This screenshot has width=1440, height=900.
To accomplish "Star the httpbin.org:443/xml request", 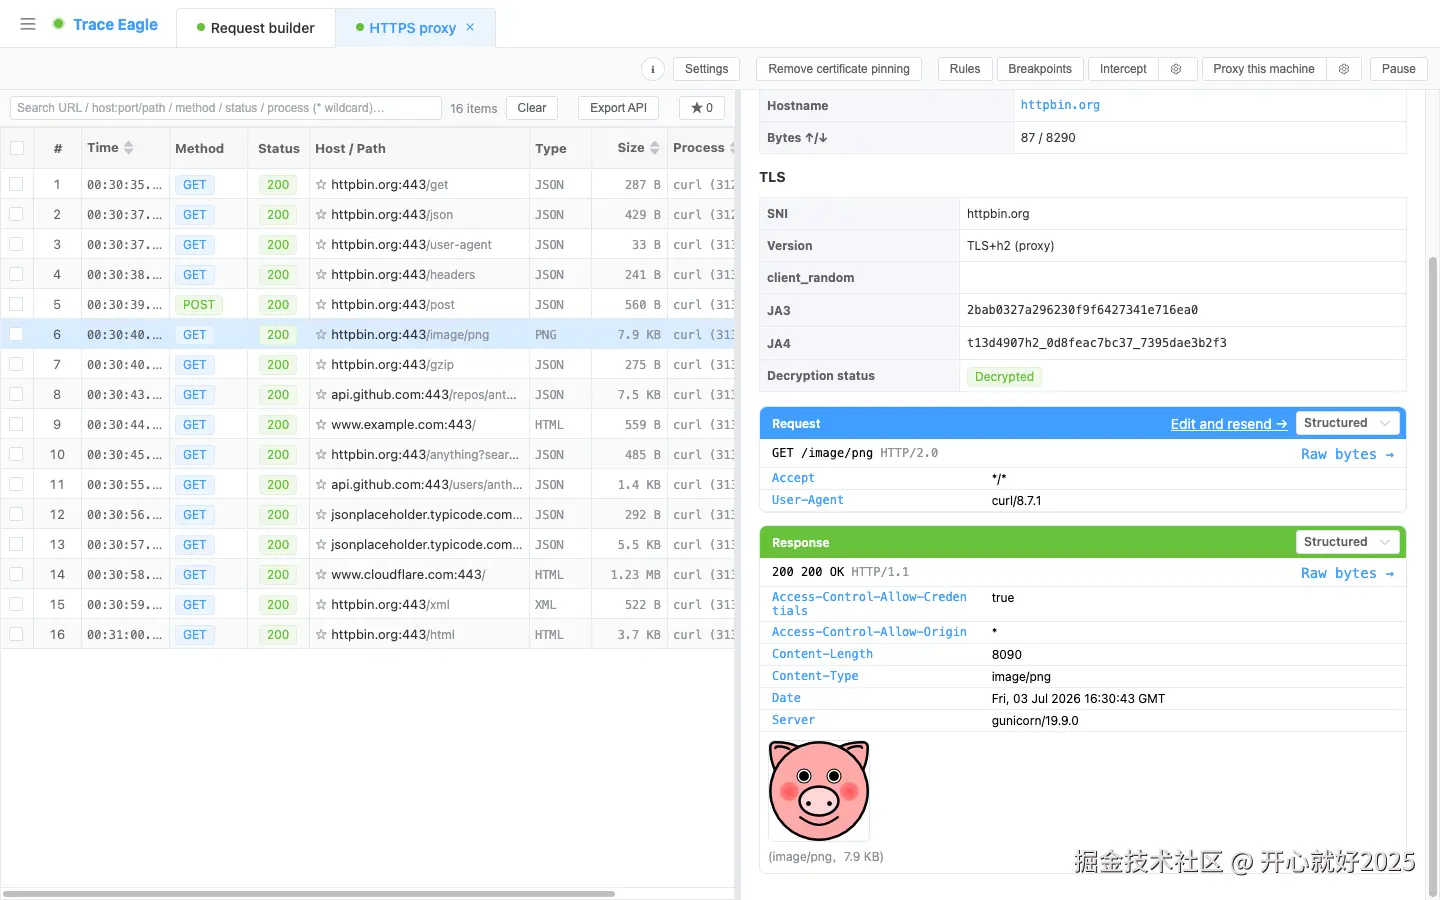I will click(x=321, y=605).
